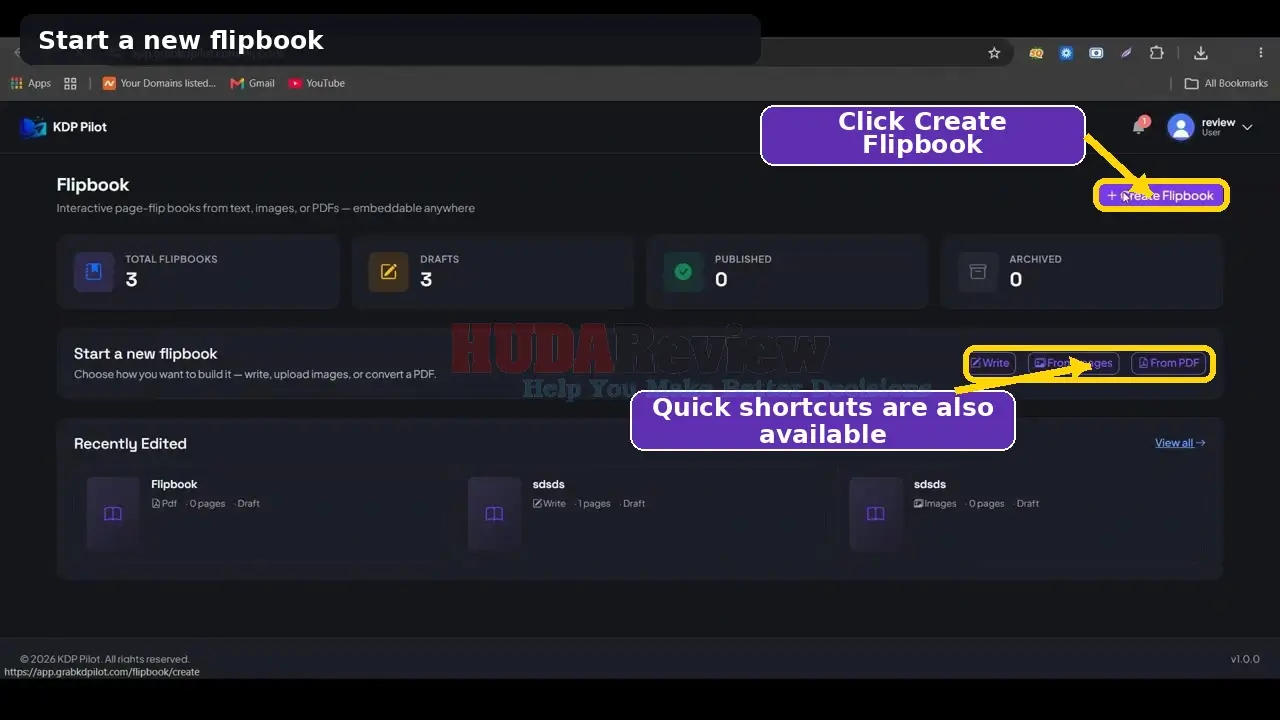1280x720 pixels.
Task: Open the screen capture browser extension
Action: point(1097,53)
